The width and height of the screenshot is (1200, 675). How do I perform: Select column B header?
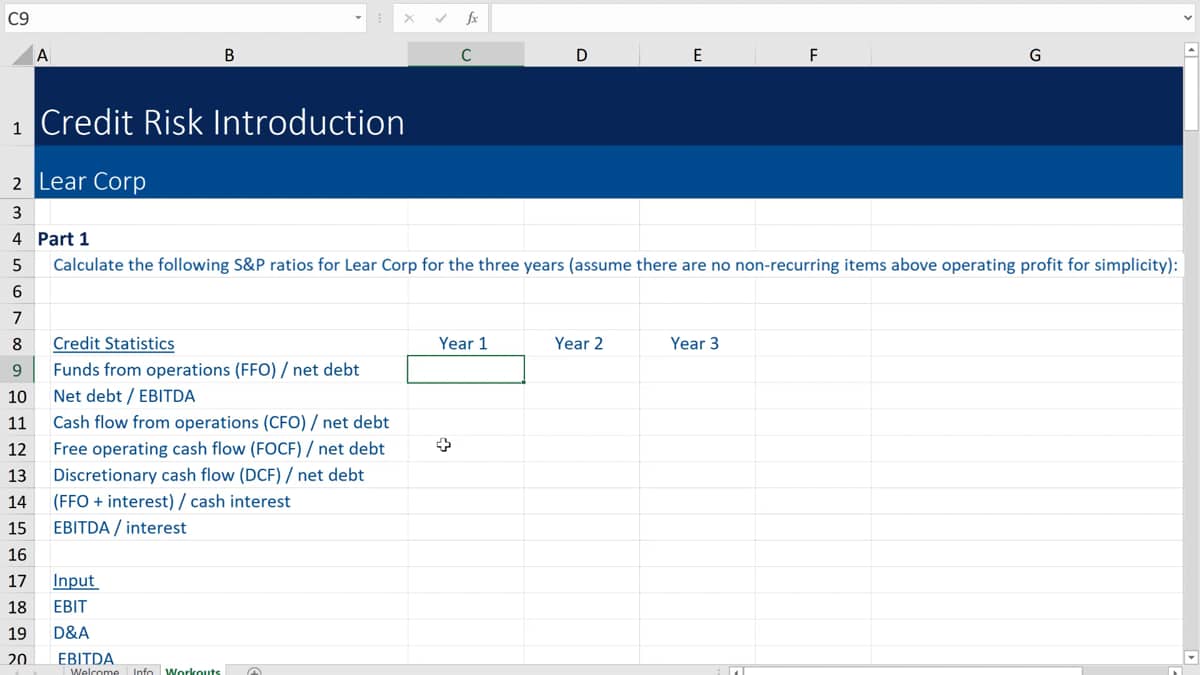229,56
